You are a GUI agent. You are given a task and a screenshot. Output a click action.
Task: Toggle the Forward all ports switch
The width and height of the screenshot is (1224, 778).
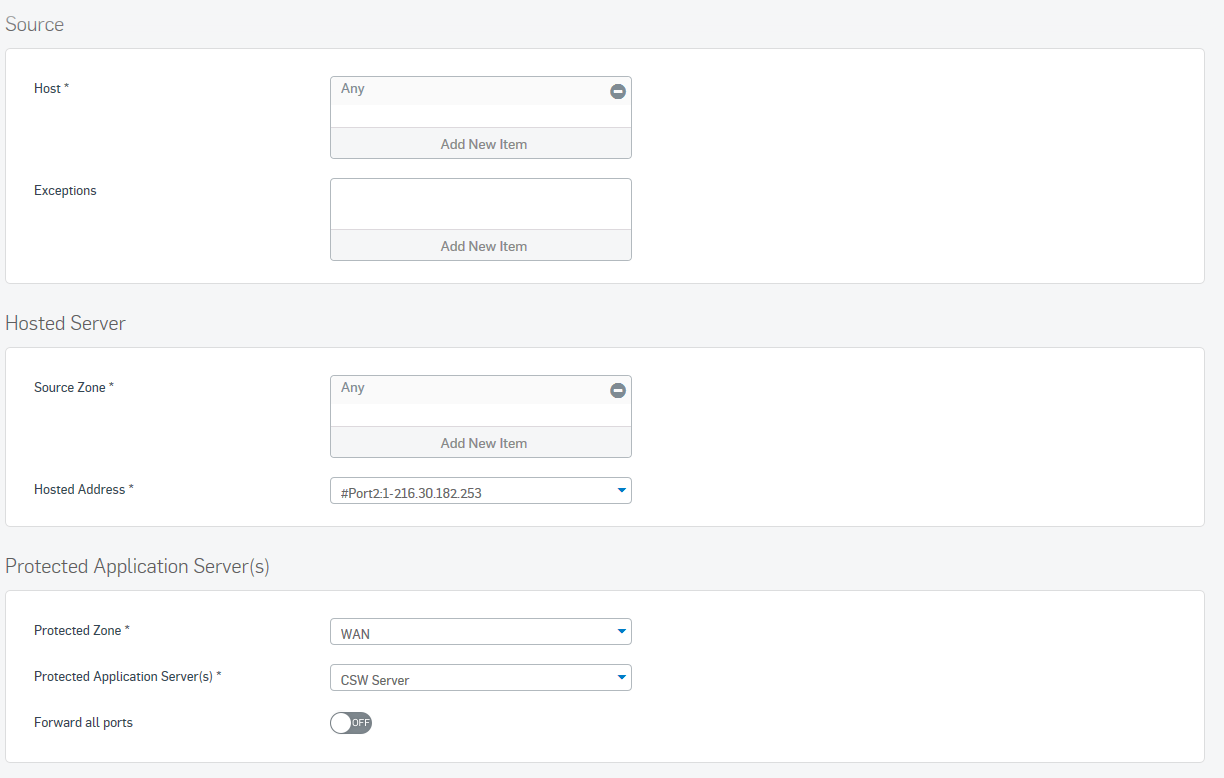(x=351, y=722)
